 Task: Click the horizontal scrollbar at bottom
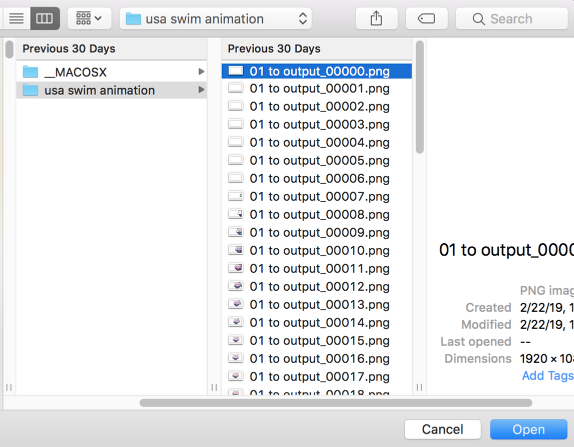(336, 403)
